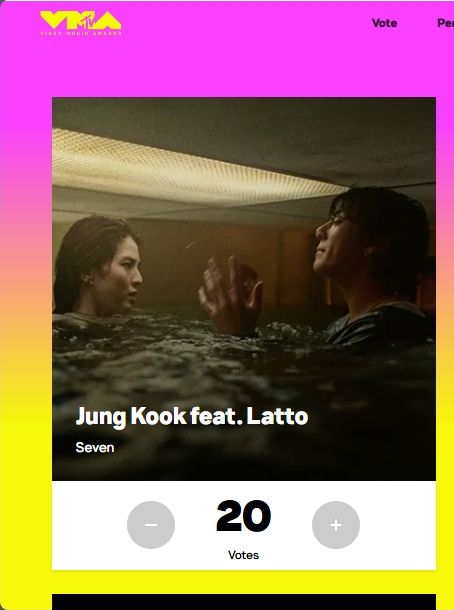
Task: Click the 'Jung Kook feat. Latto' artist title
Action: (x=192, y=417)
